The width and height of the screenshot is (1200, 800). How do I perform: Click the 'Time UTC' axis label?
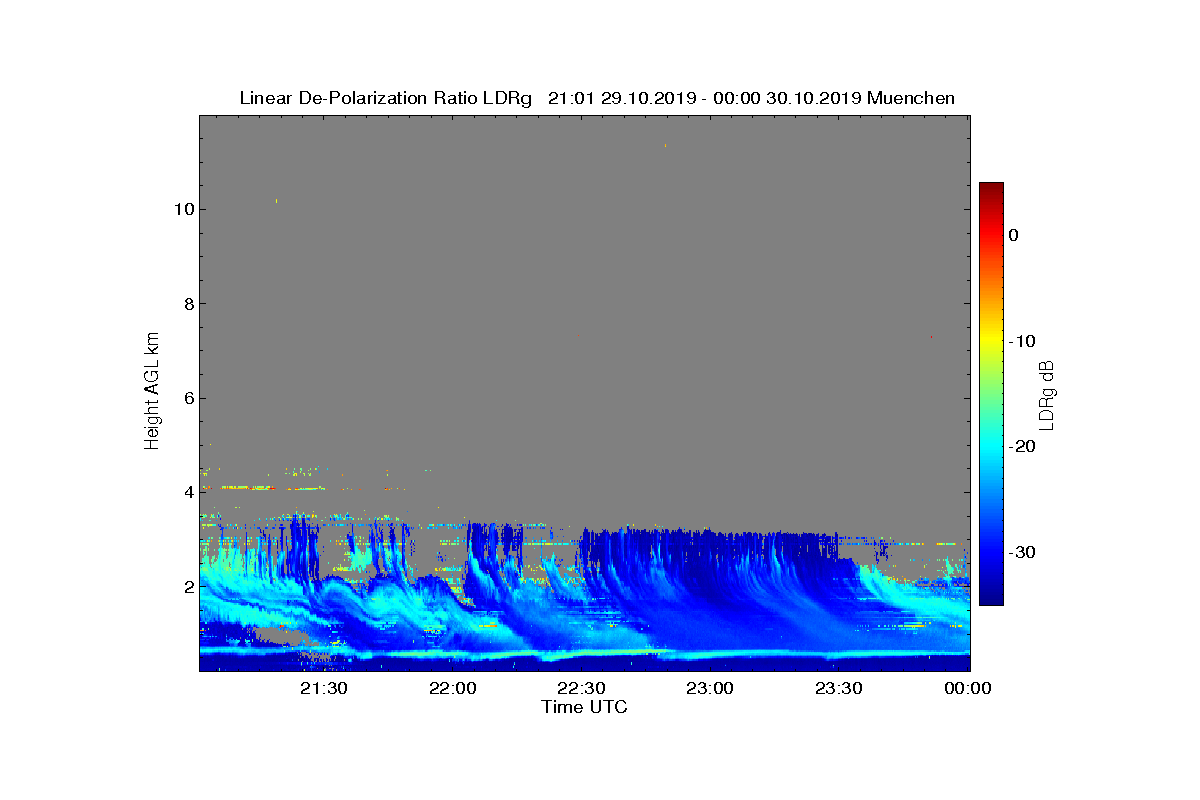point(585,707)
